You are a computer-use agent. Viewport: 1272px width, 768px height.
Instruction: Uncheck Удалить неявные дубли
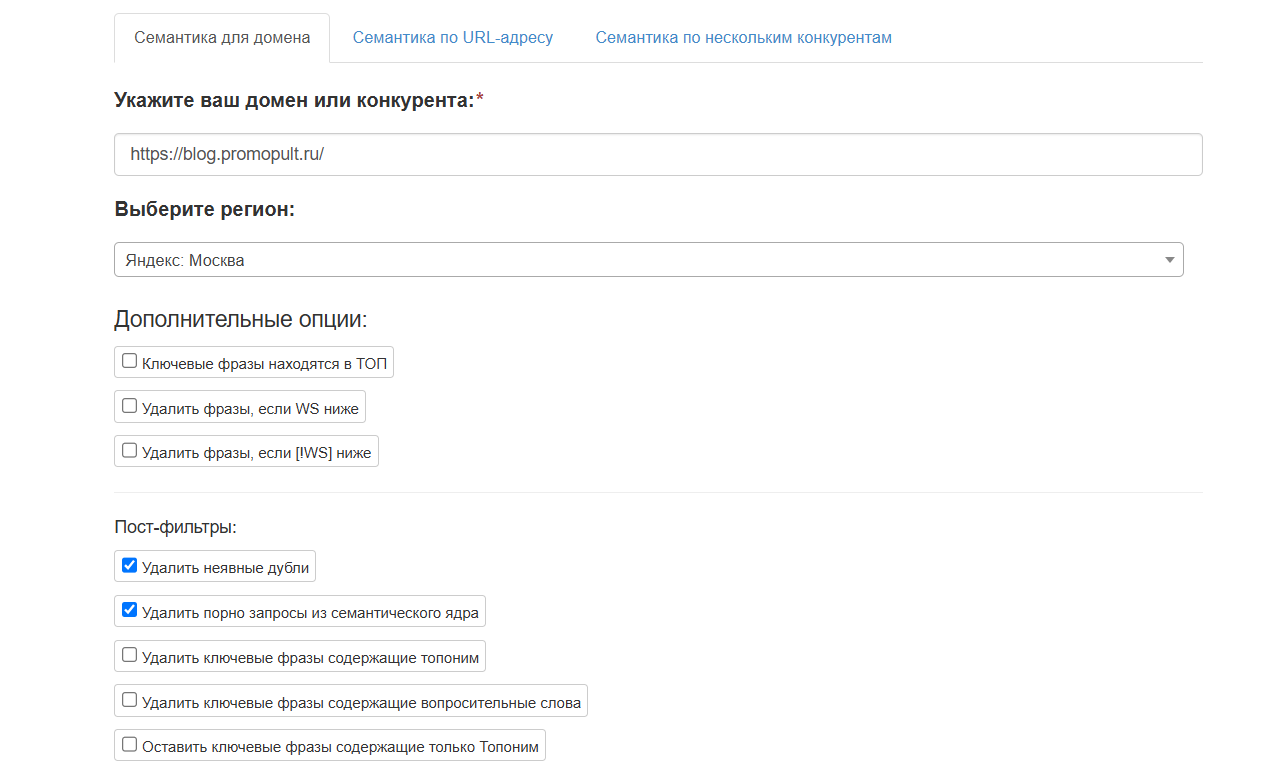tap(129, 566)
